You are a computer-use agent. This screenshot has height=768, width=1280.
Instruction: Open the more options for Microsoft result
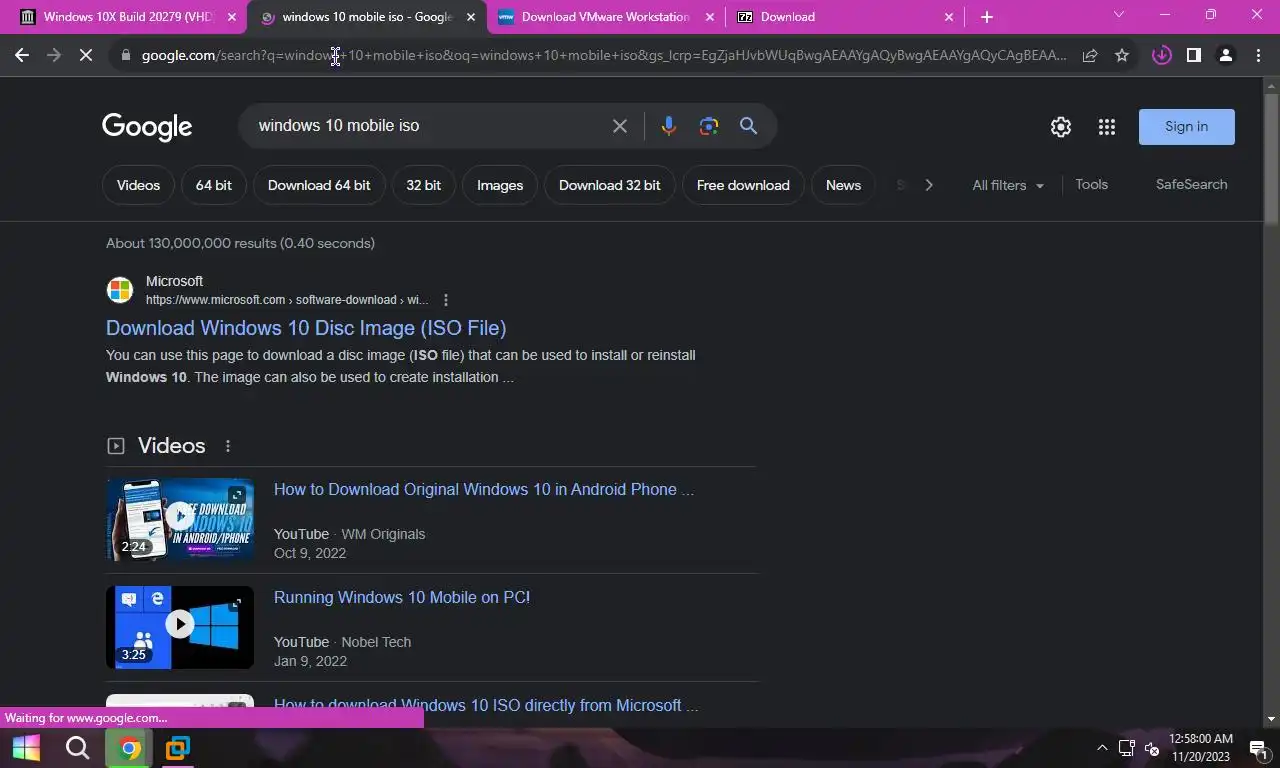coord(446,300)
